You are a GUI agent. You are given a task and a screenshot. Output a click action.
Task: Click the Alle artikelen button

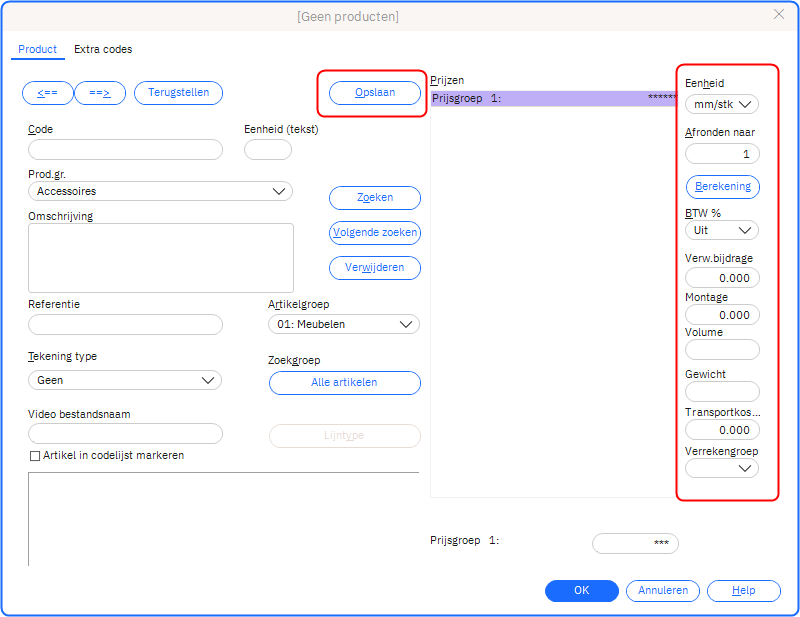344,383
